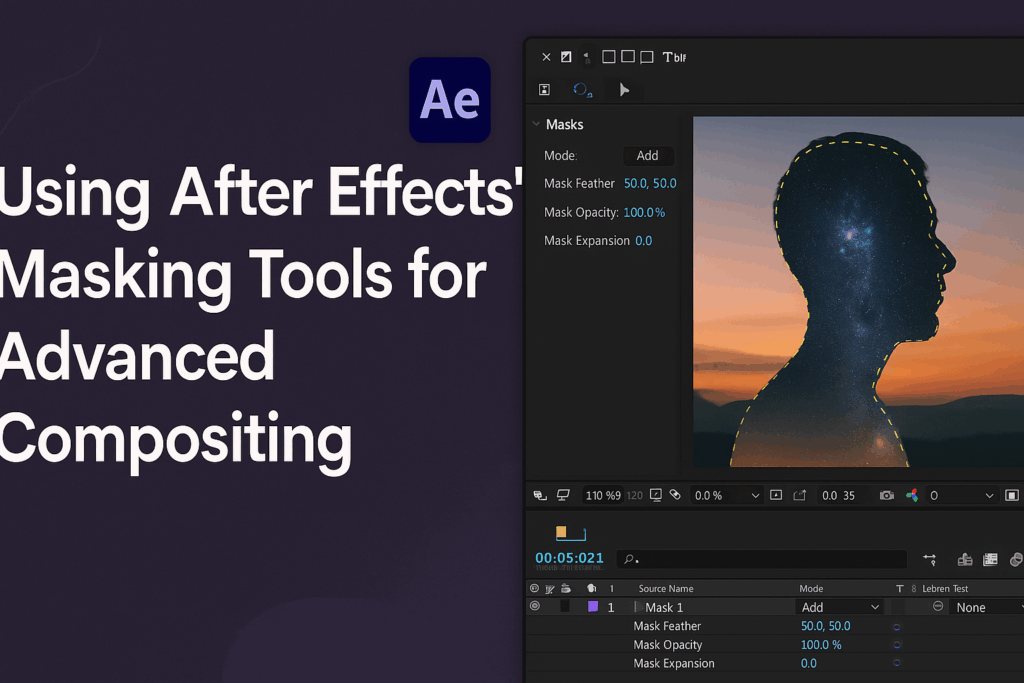Click Mask 1's purple label color swatch
This screenshot has width=1024, height=683.
(595, 607)
